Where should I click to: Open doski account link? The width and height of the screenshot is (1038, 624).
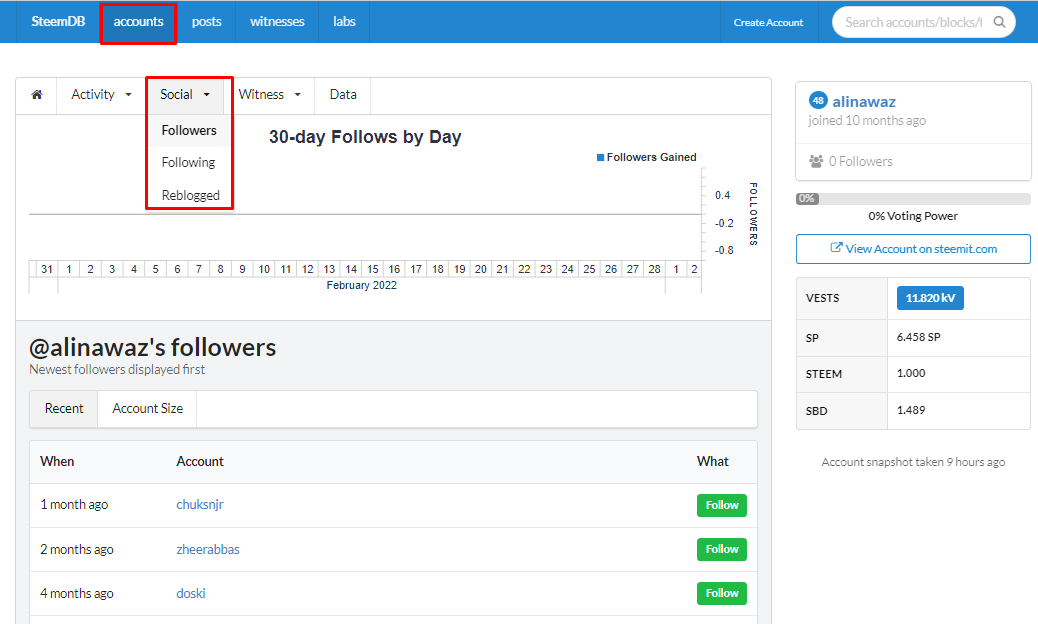pos(191,594)
